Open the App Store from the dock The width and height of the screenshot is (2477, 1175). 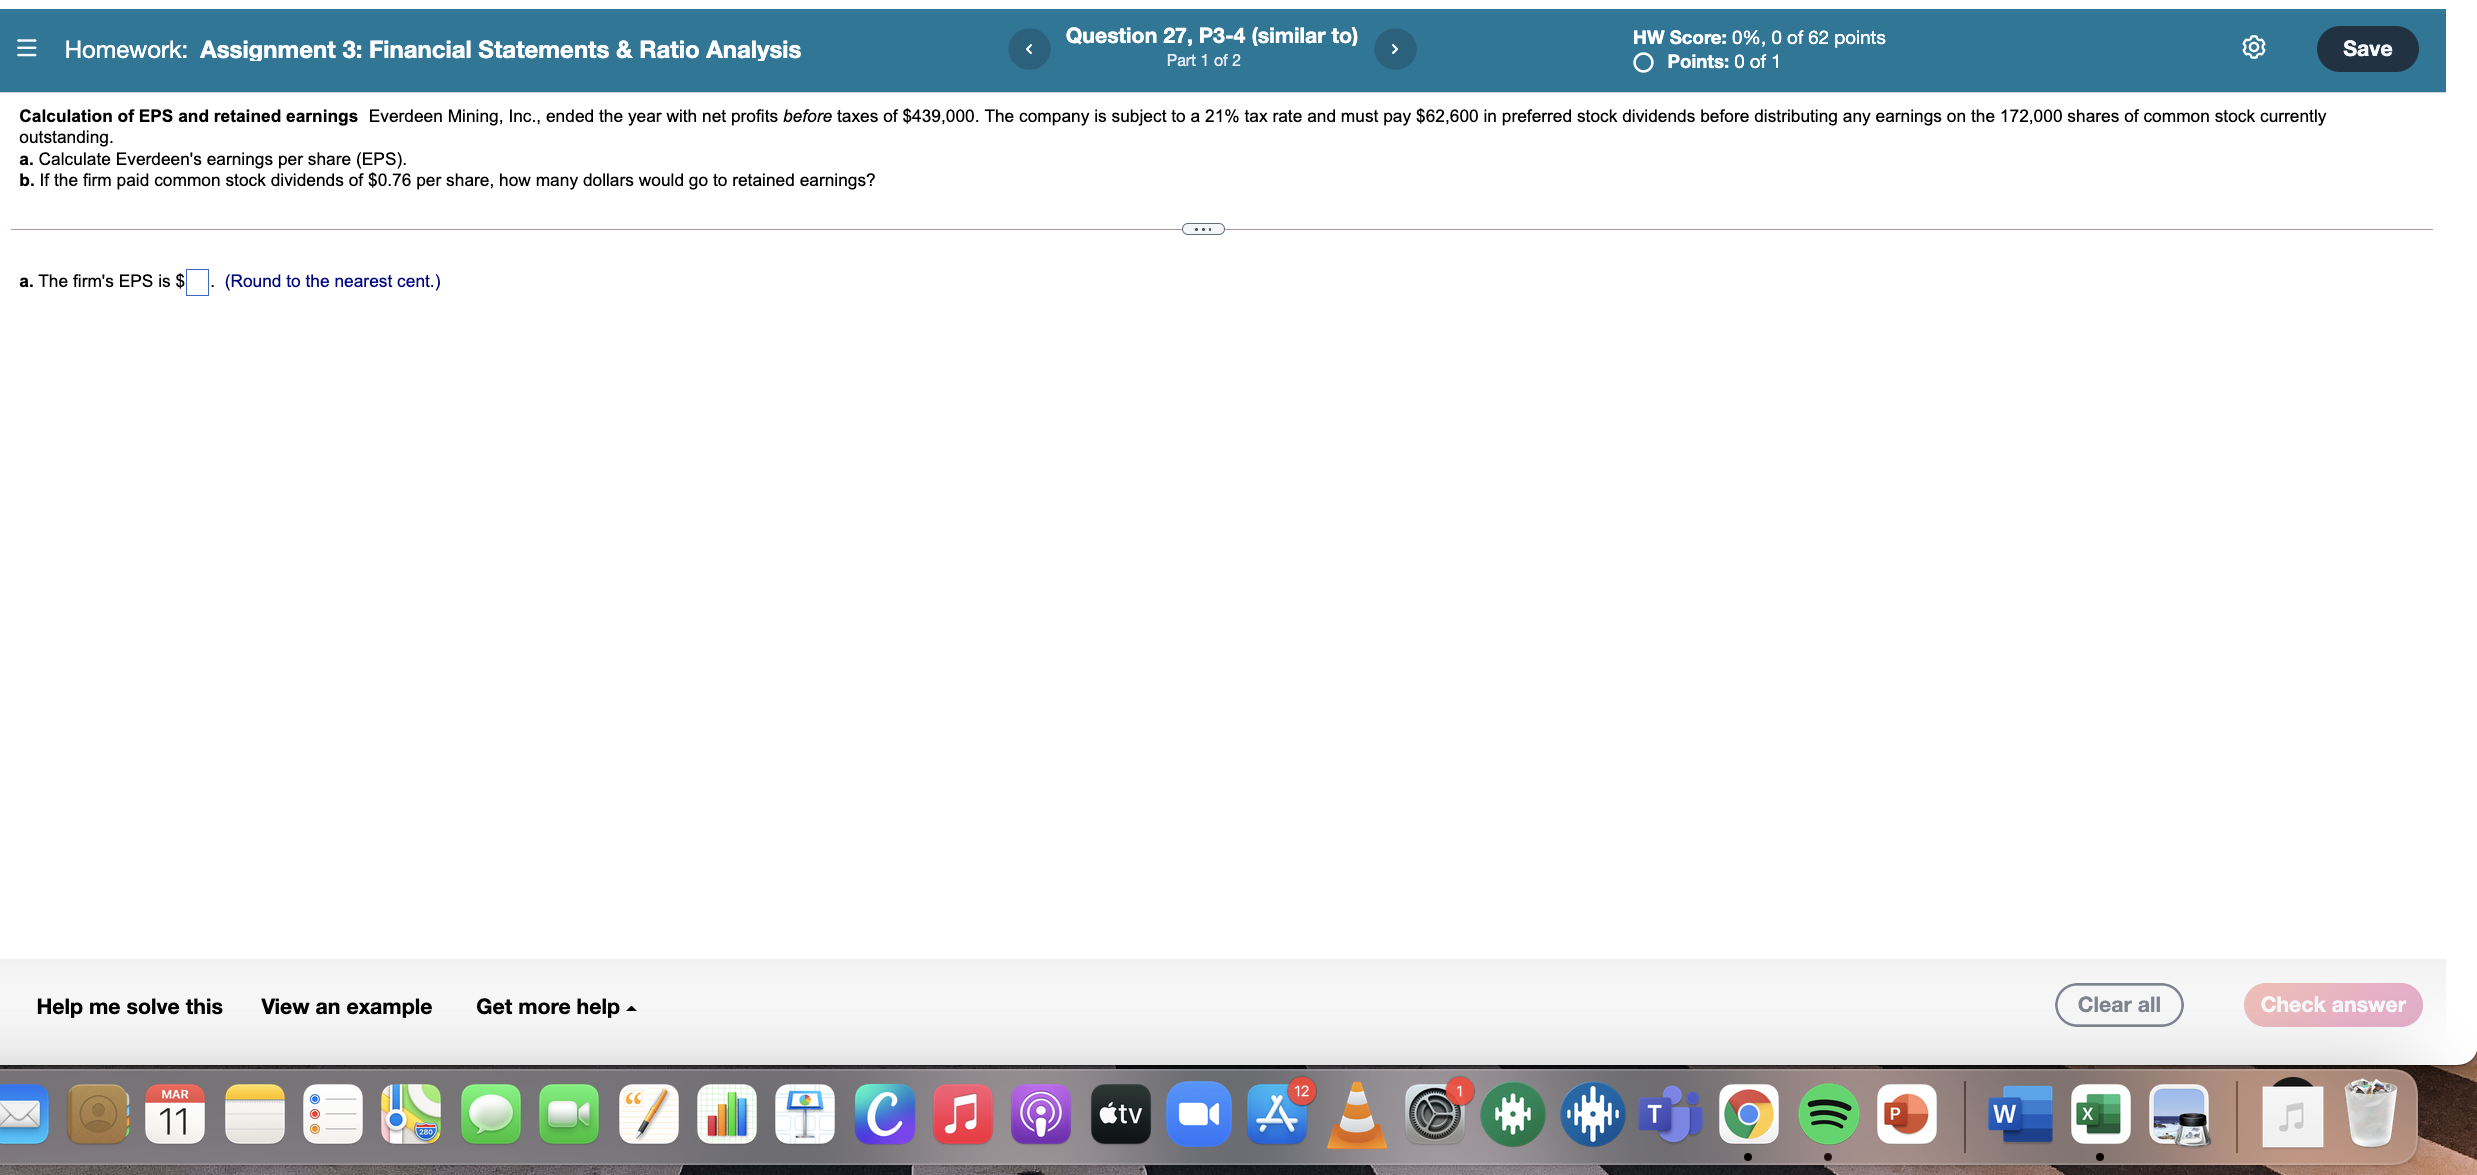[x=1278, y=1113]
